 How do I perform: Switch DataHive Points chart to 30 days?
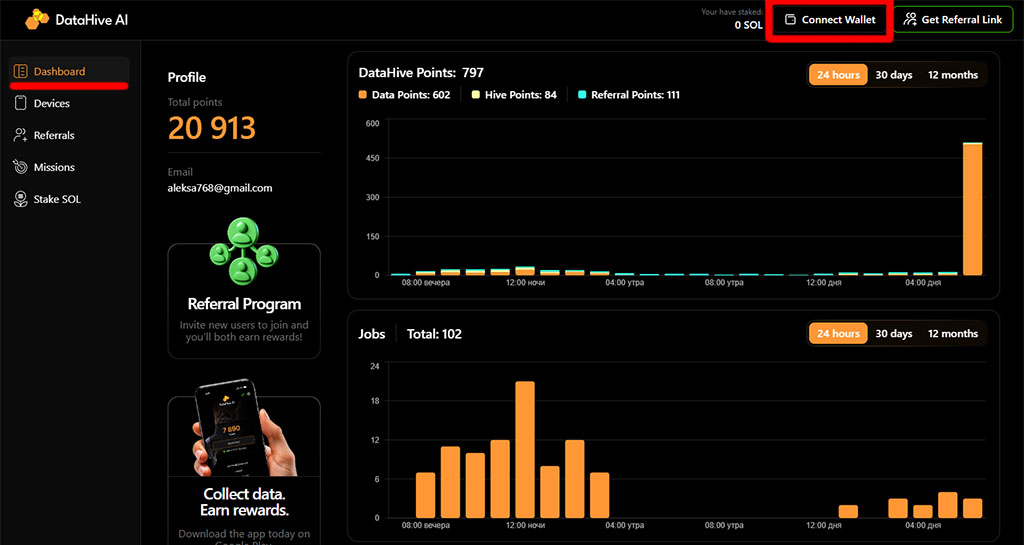click(893, 75)
